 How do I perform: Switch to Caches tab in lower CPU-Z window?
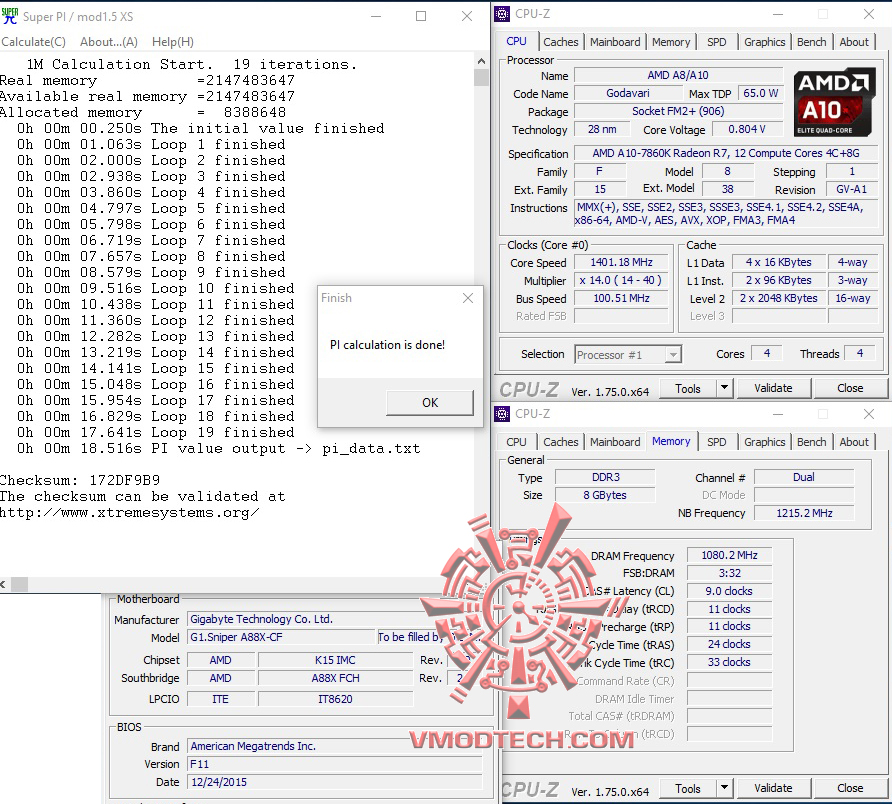click(x=560, y=442)
